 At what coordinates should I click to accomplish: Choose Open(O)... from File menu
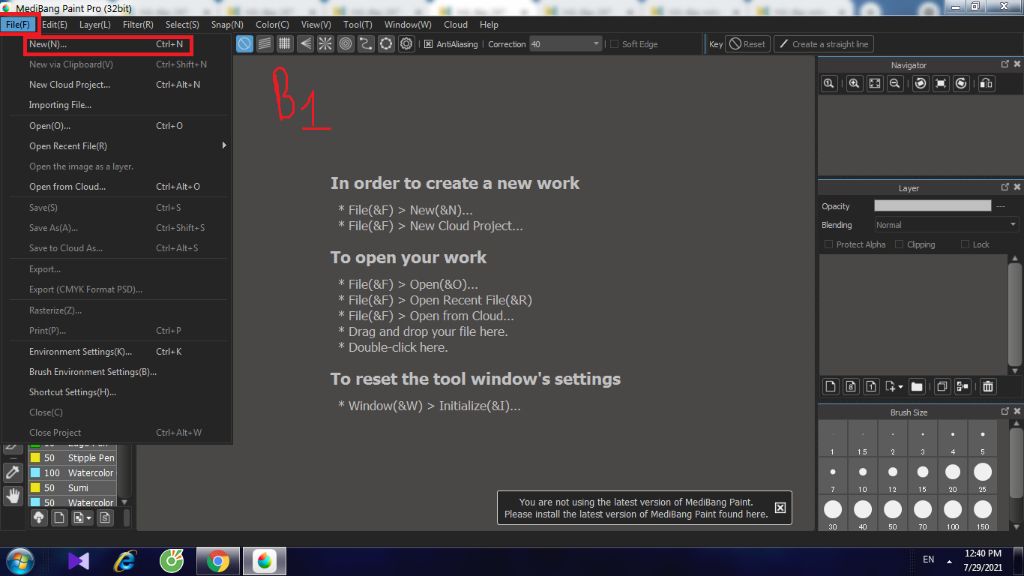[x=118, y=125]
